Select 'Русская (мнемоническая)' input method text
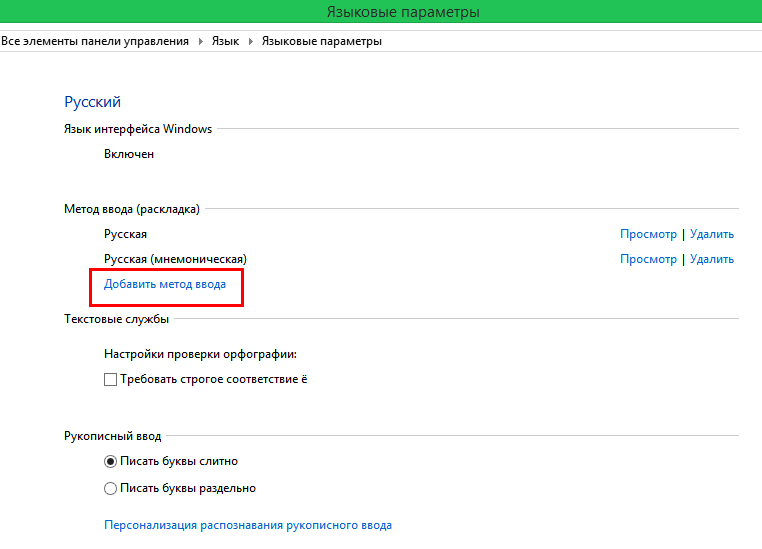762x549 pixels. [x=175, y=259]
